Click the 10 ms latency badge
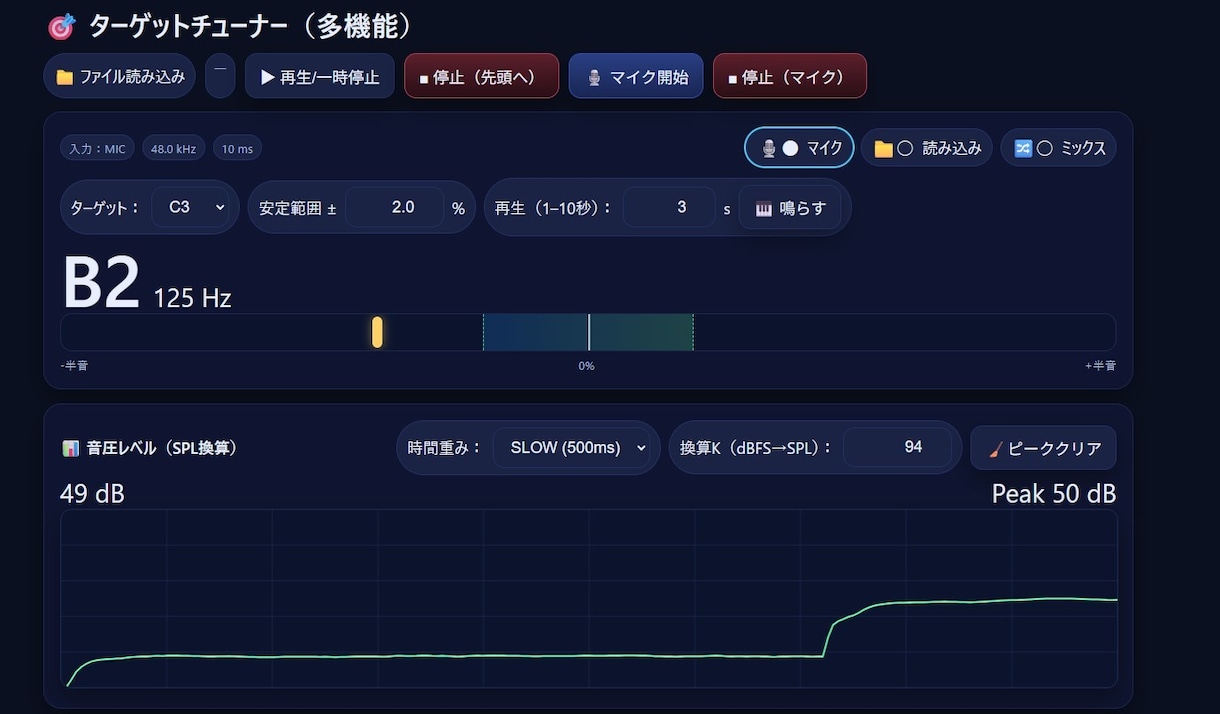The width and height of the screenshot is (1220, 714). click(x=237, y=149)
